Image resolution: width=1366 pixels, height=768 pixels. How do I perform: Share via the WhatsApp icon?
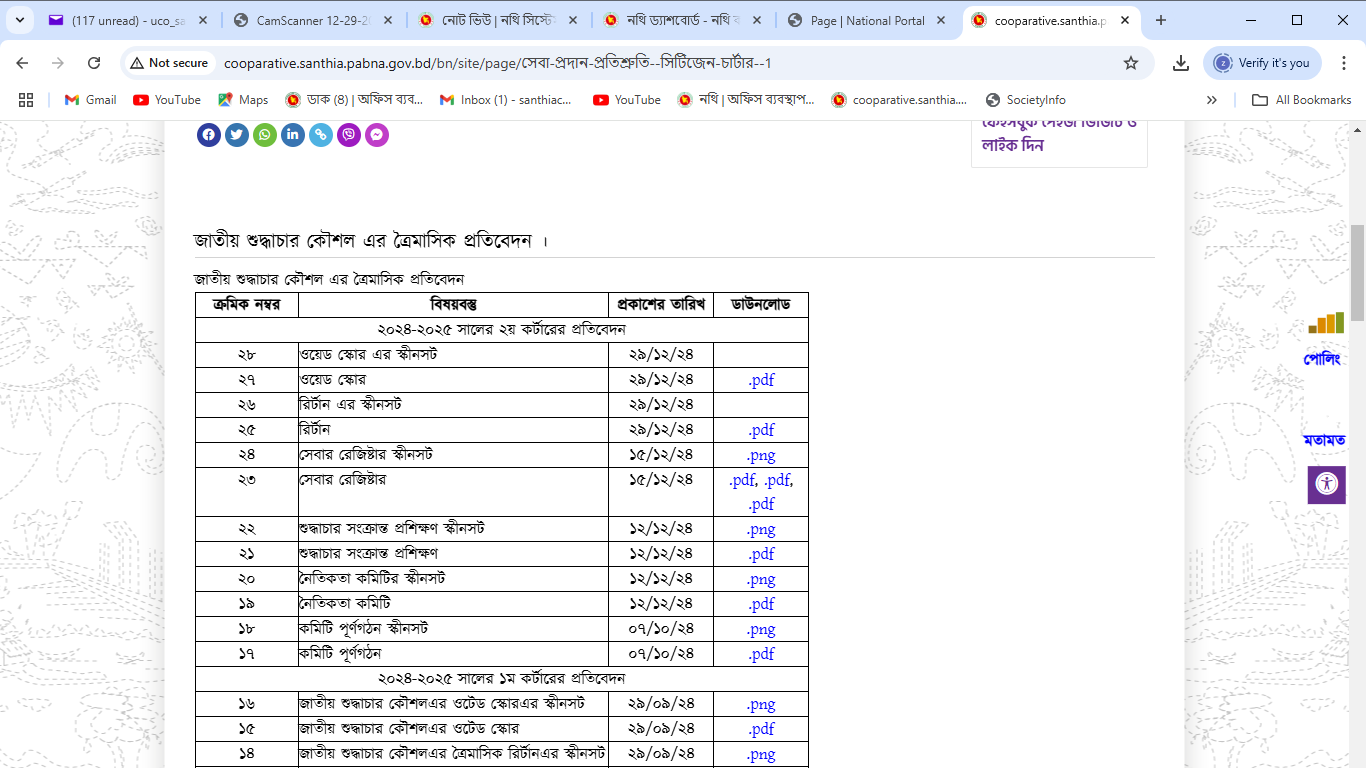coord(265,135)
